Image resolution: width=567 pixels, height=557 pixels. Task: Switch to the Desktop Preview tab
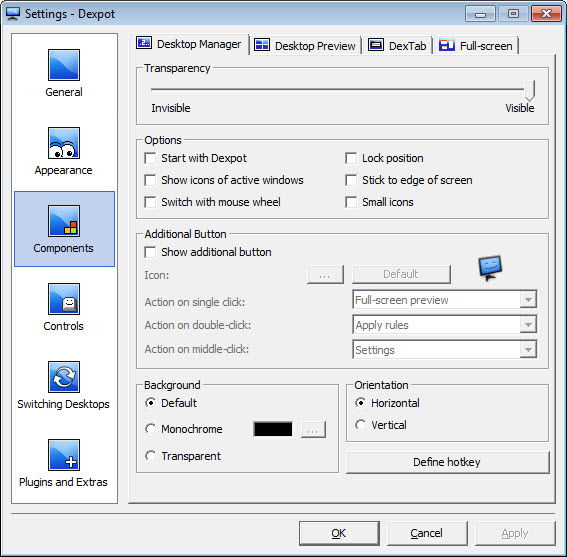[305, 46]
